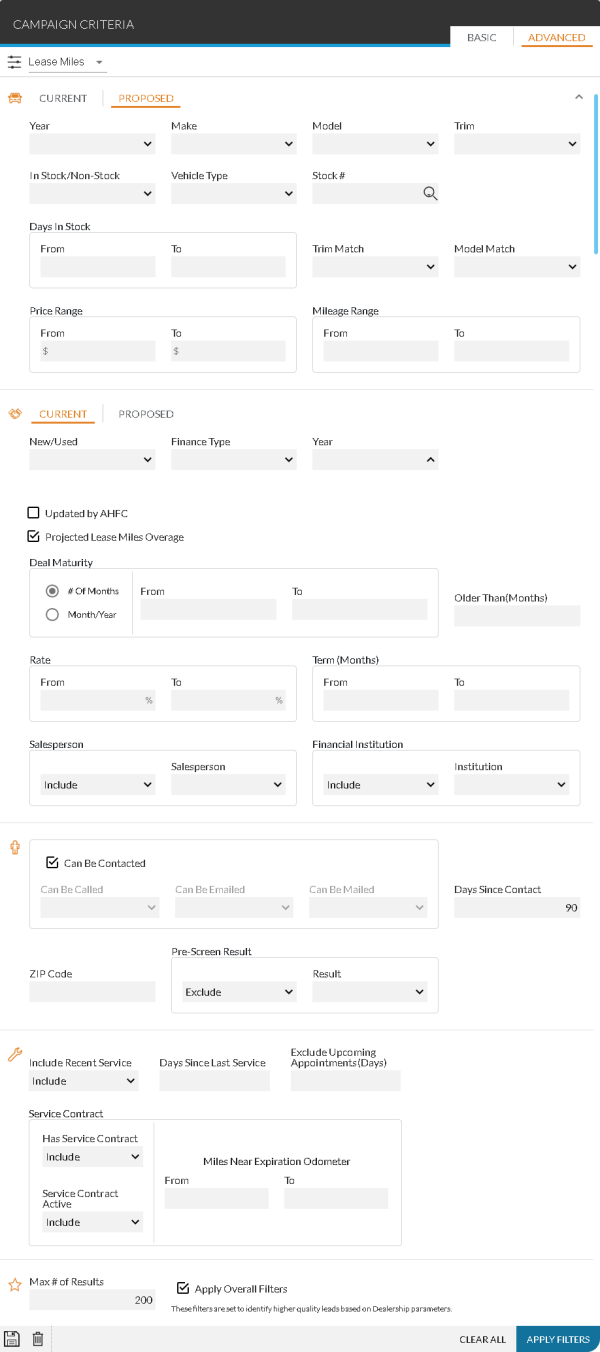
Task: Select the Month/Year radio option
Action: [x=52, y=615]
